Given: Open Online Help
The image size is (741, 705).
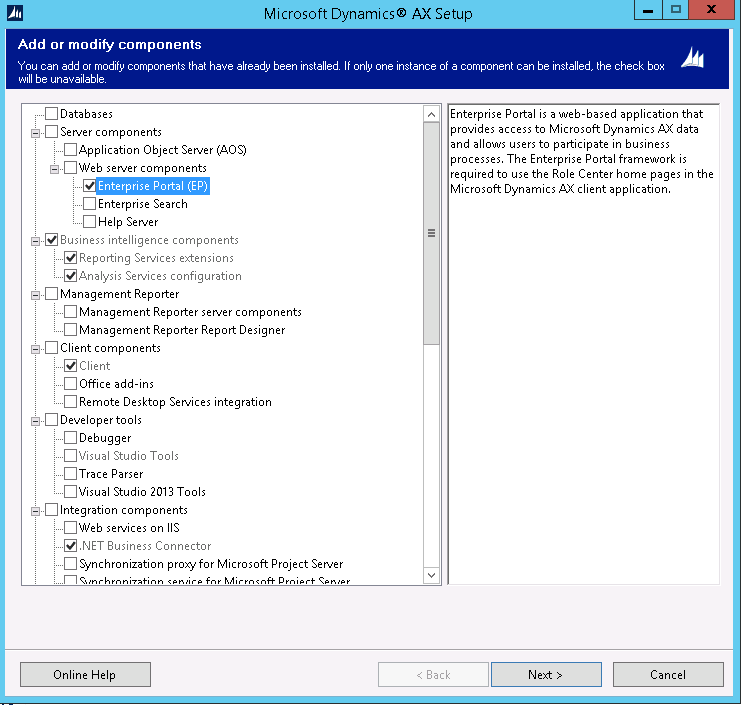Looking at the screenshot, I should point(85,674).
